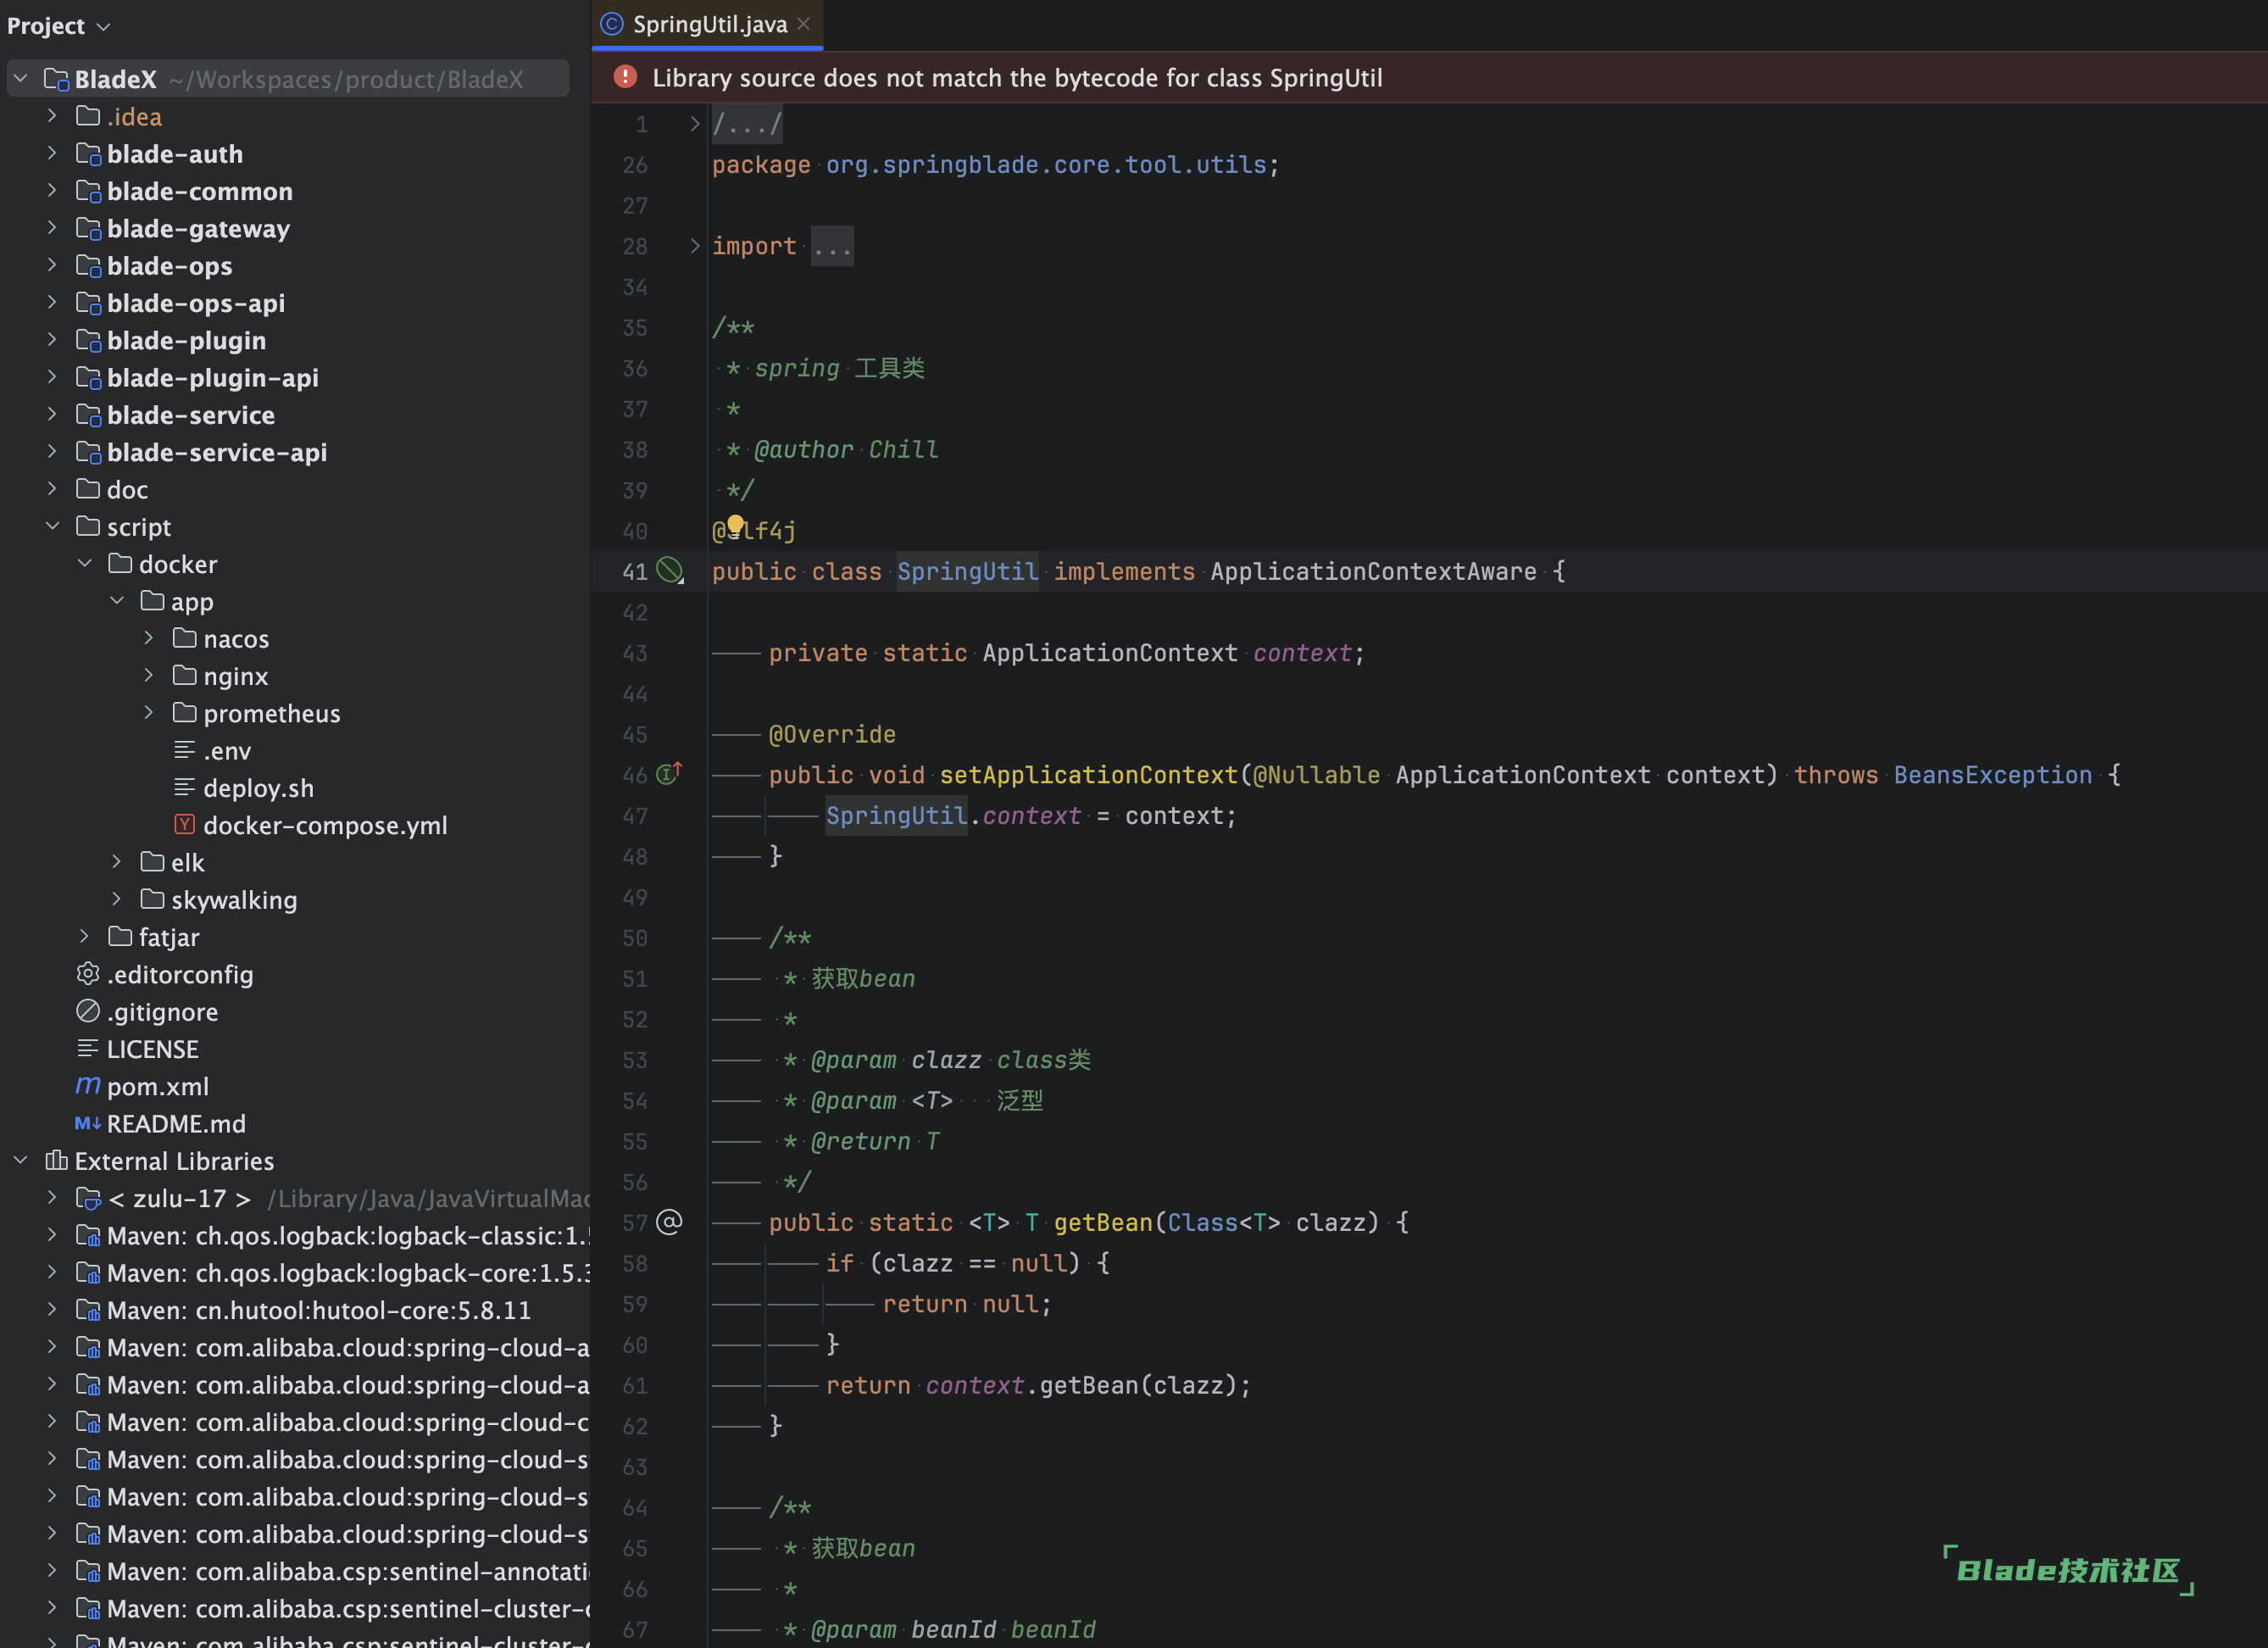Select blade-plugin-api in project tree

tap(213, 378)
